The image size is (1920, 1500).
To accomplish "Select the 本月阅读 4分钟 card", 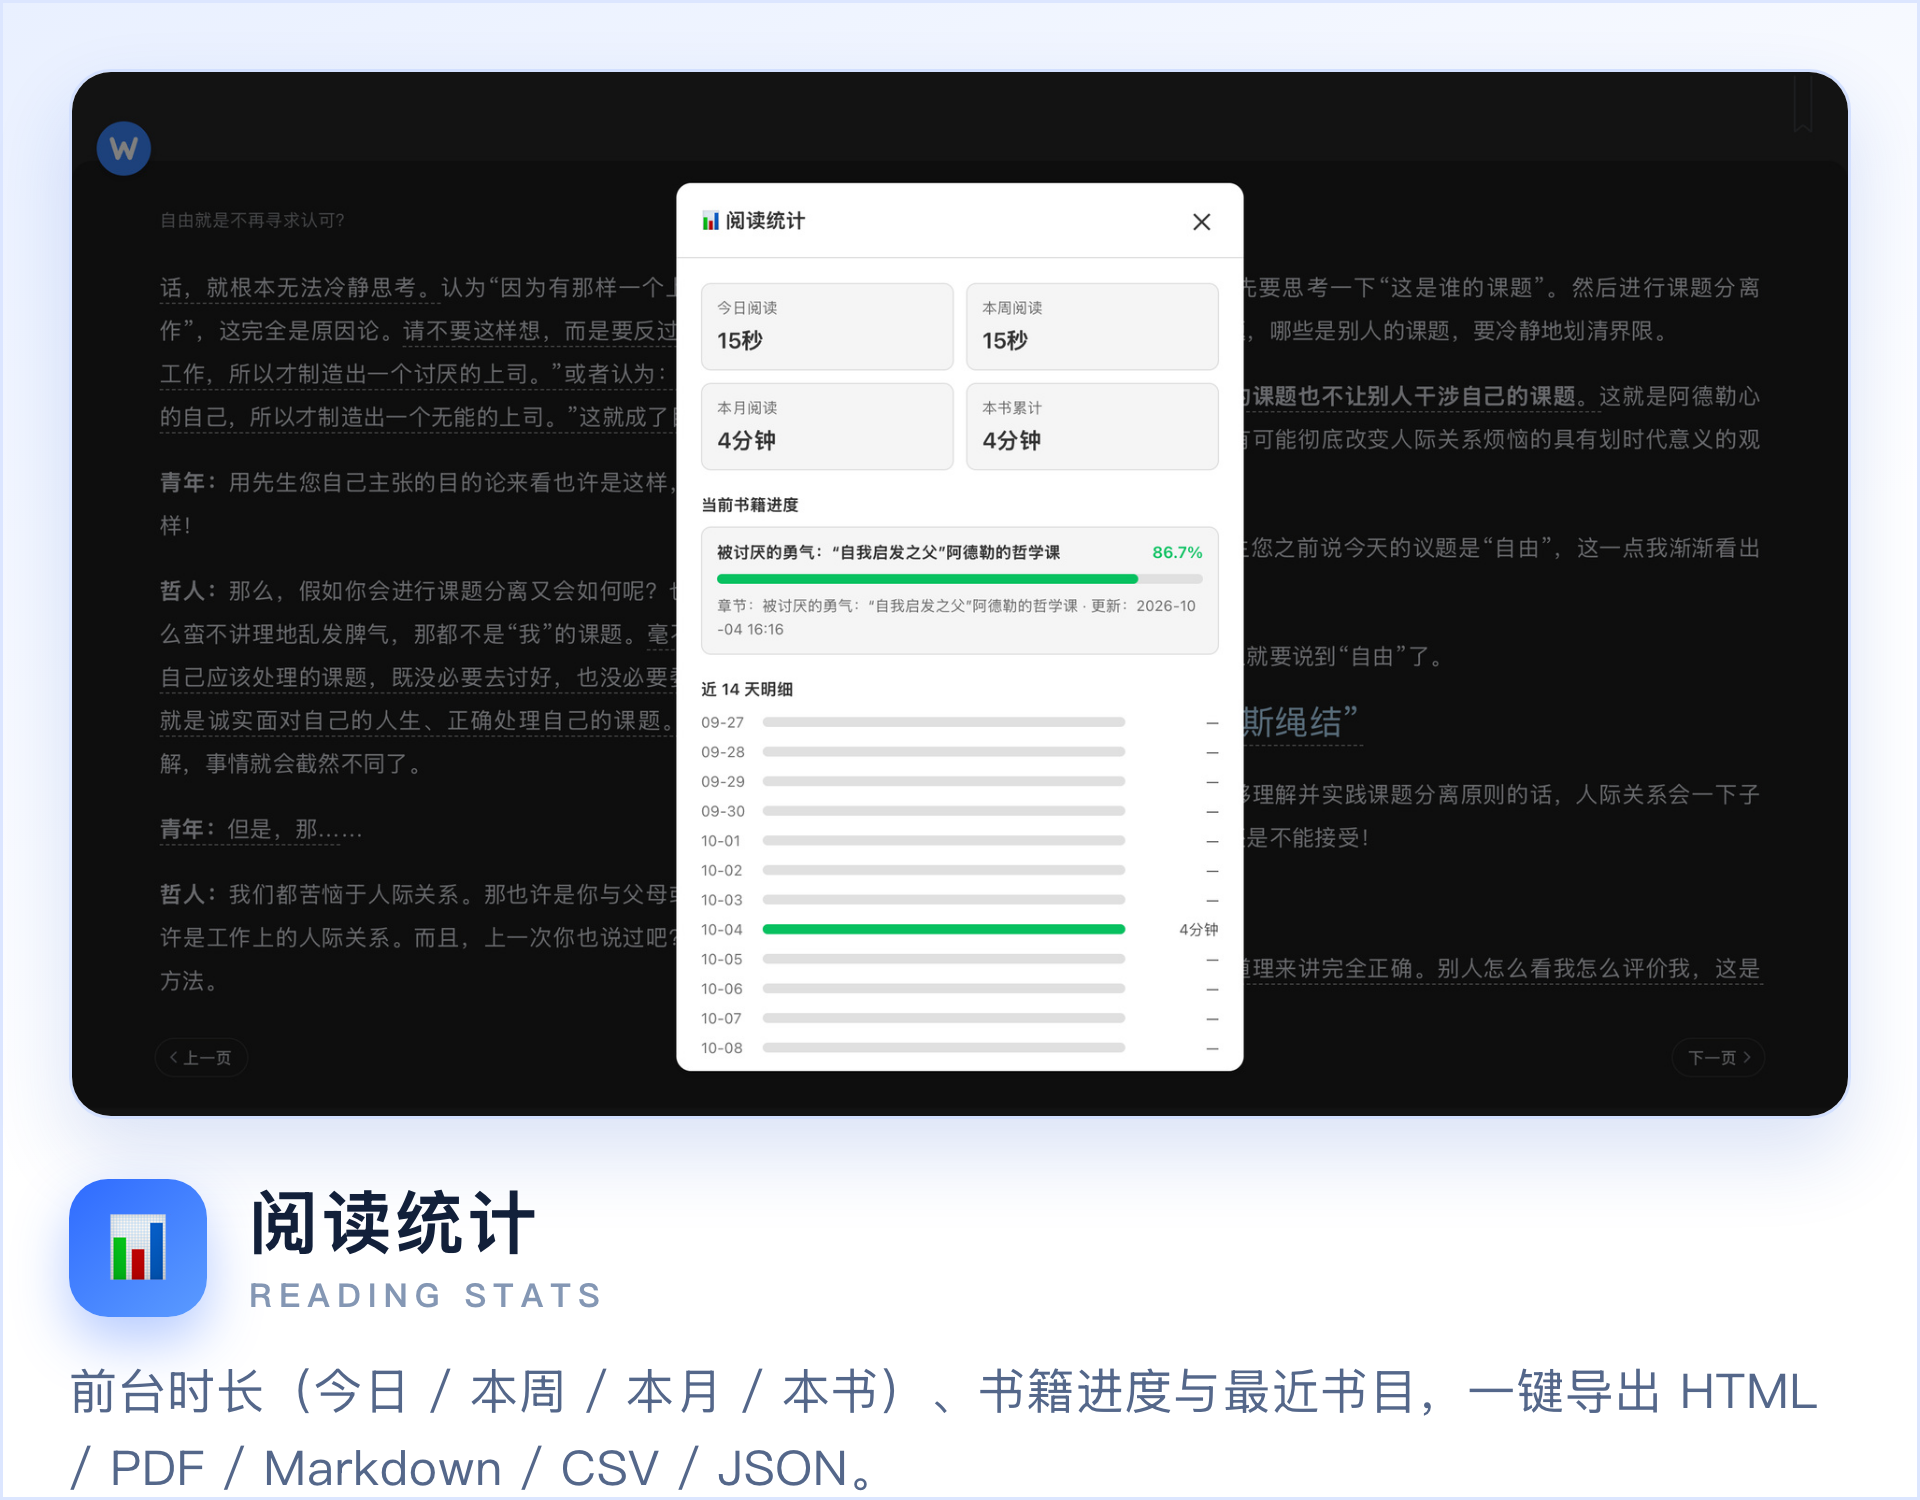I will (827, 426).
